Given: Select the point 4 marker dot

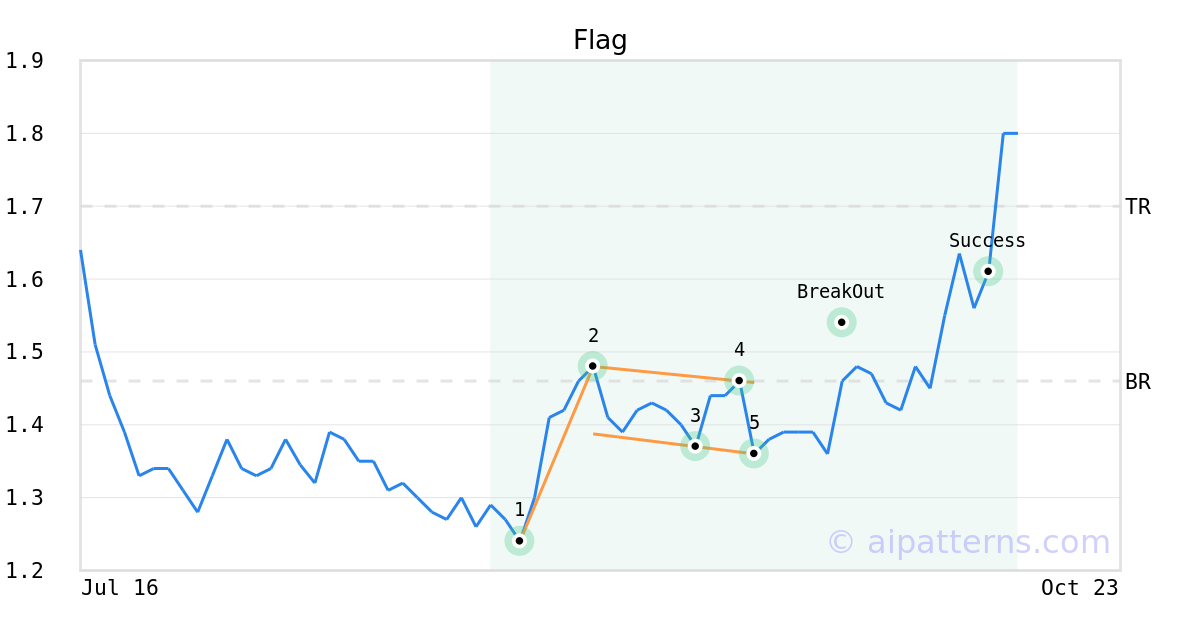Looking at the screenshot, I should coord(739,380).
